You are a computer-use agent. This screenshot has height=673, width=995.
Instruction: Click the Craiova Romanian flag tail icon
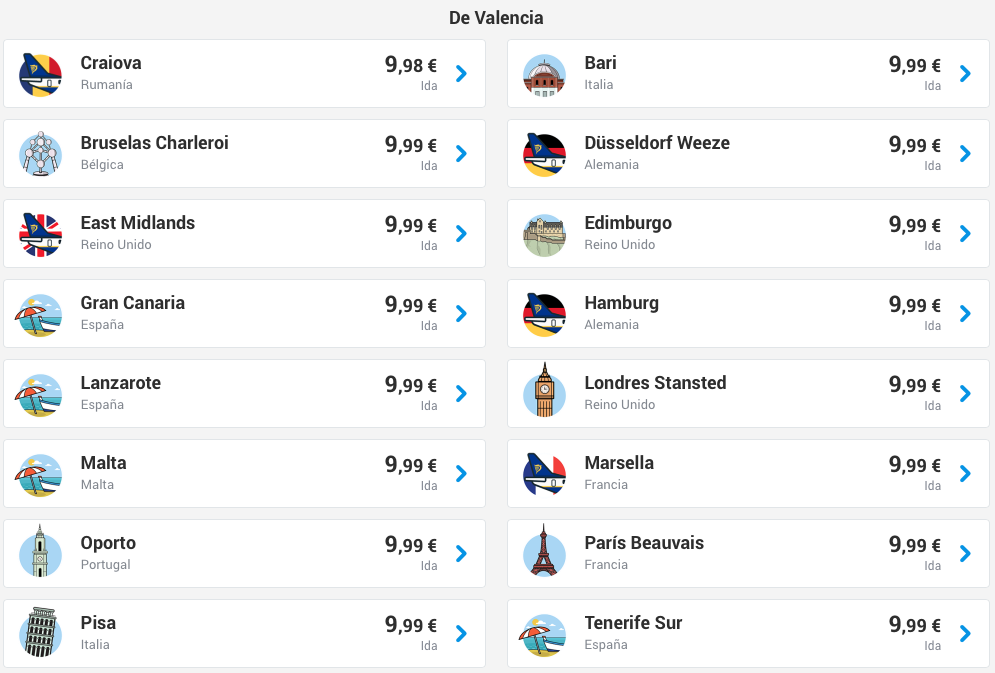click(40, 75)
